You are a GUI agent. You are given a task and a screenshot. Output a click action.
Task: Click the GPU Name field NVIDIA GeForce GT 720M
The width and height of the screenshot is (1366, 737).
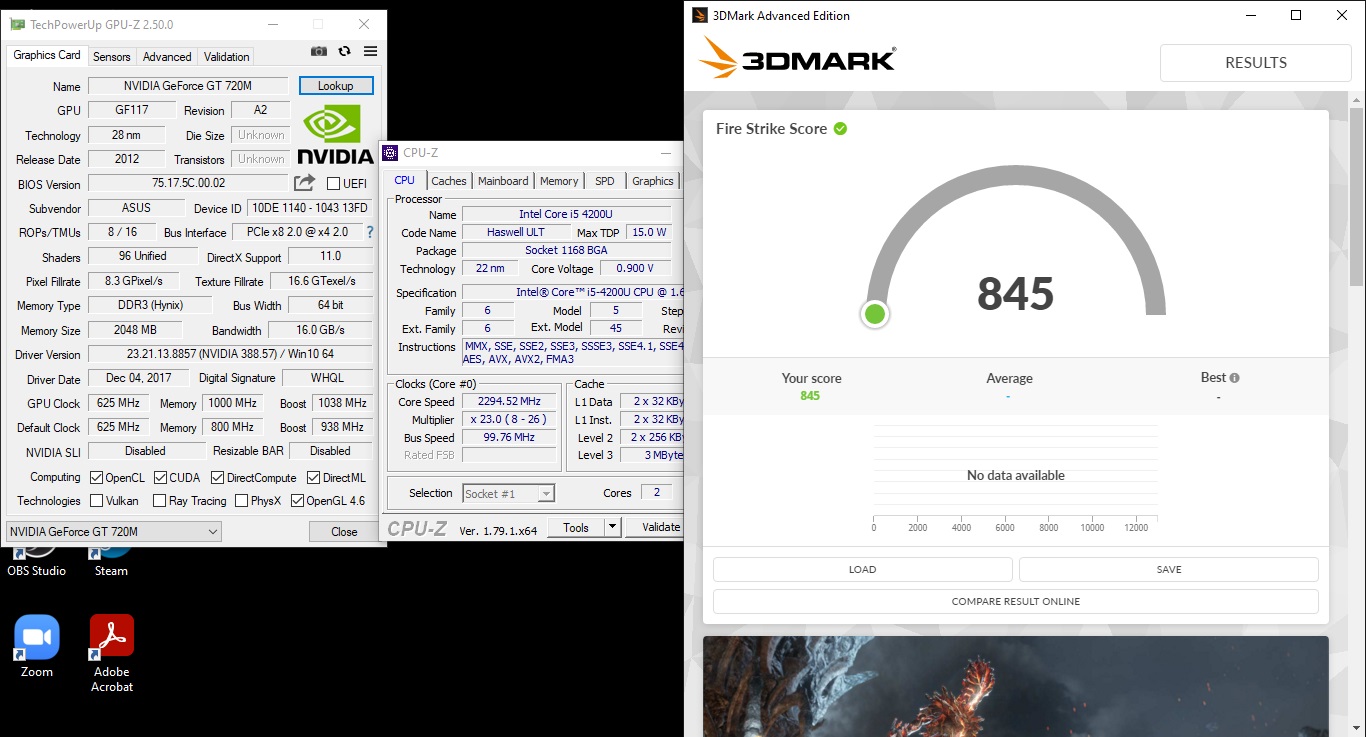coord(188,86)
